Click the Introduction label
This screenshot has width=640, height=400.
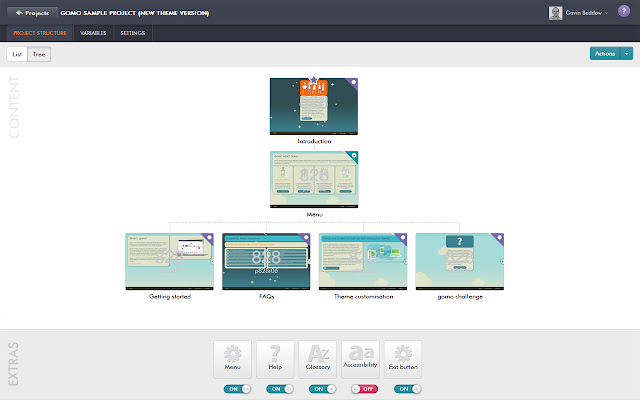coord(314,141)
